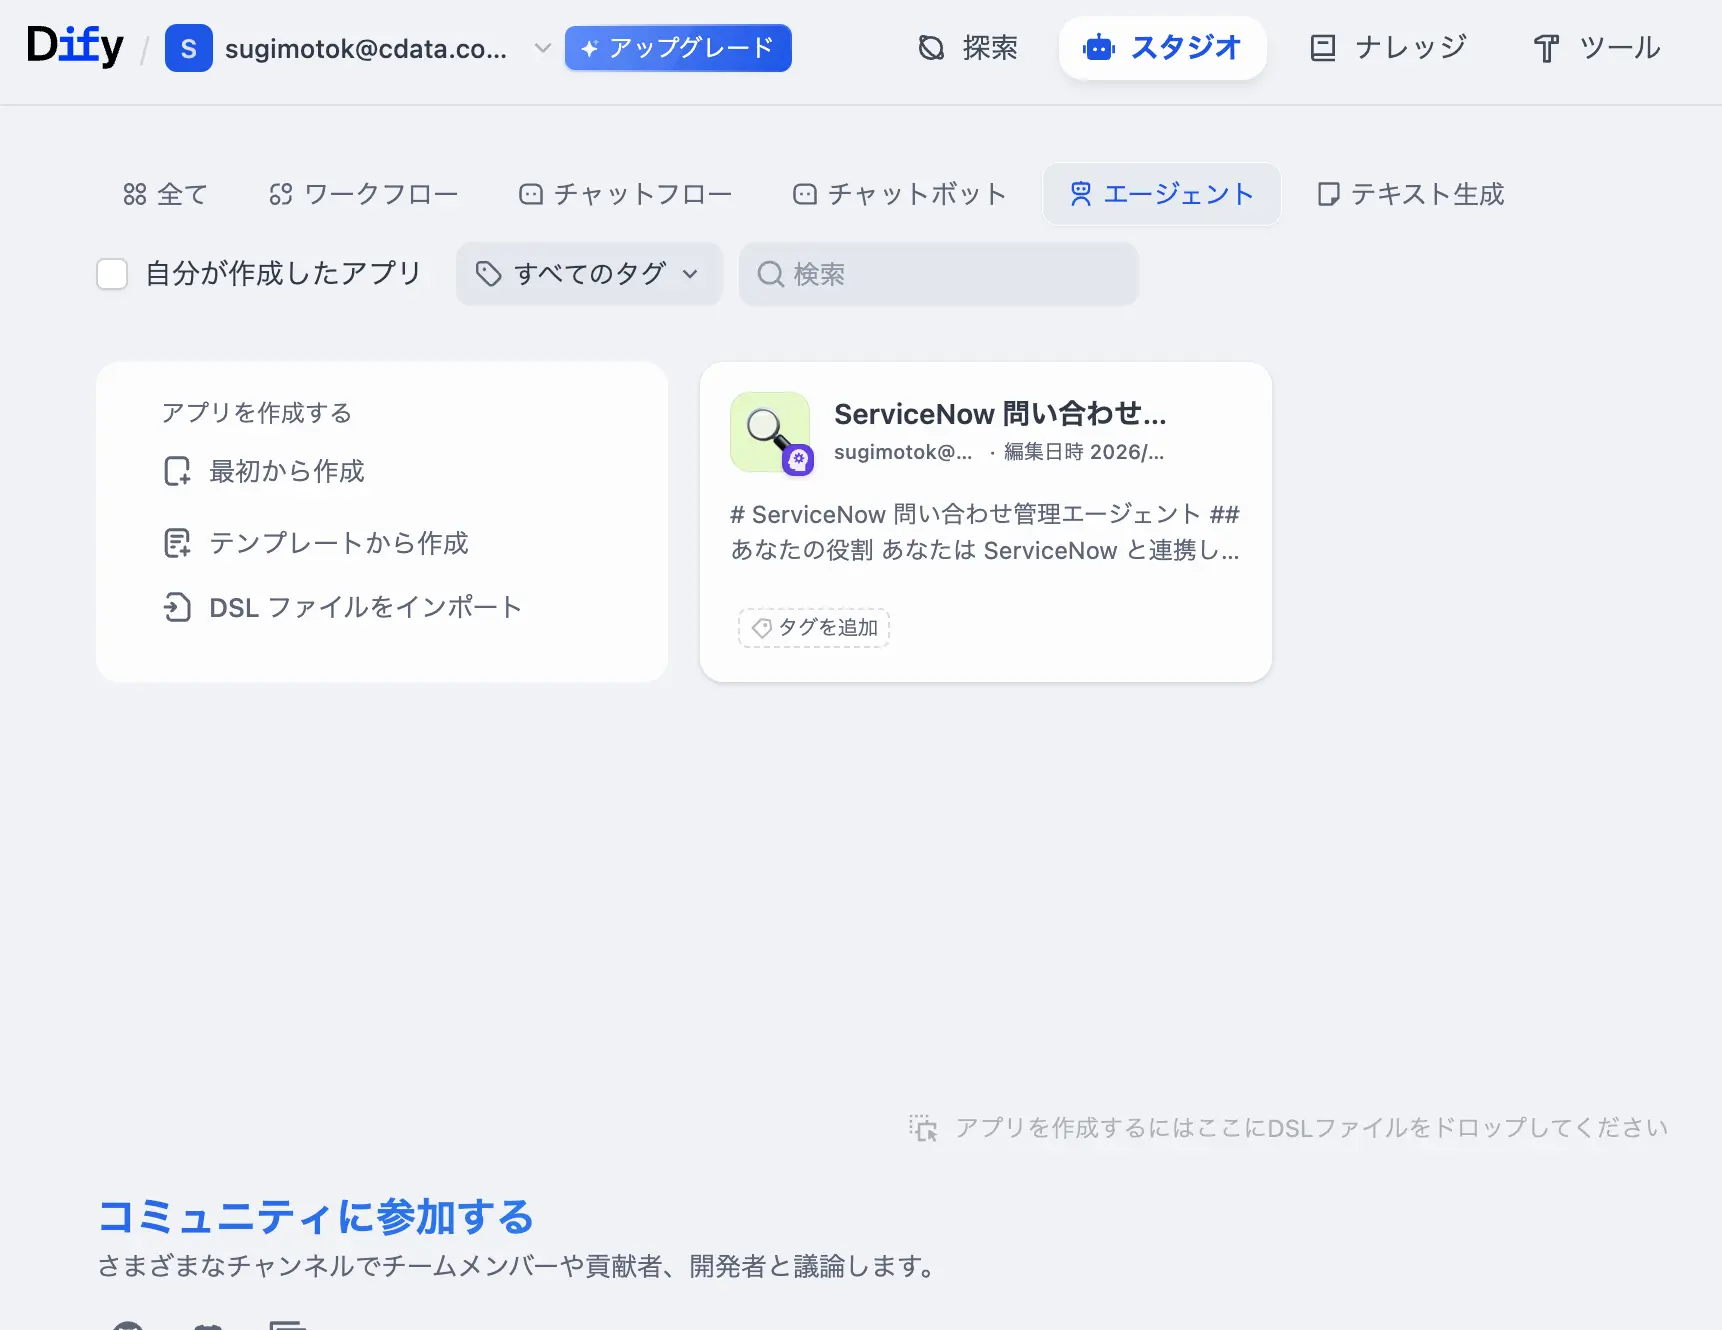Click sugimotok@cdata.co... workspace name
The image size is (1722, 1330).
[366, 49]
